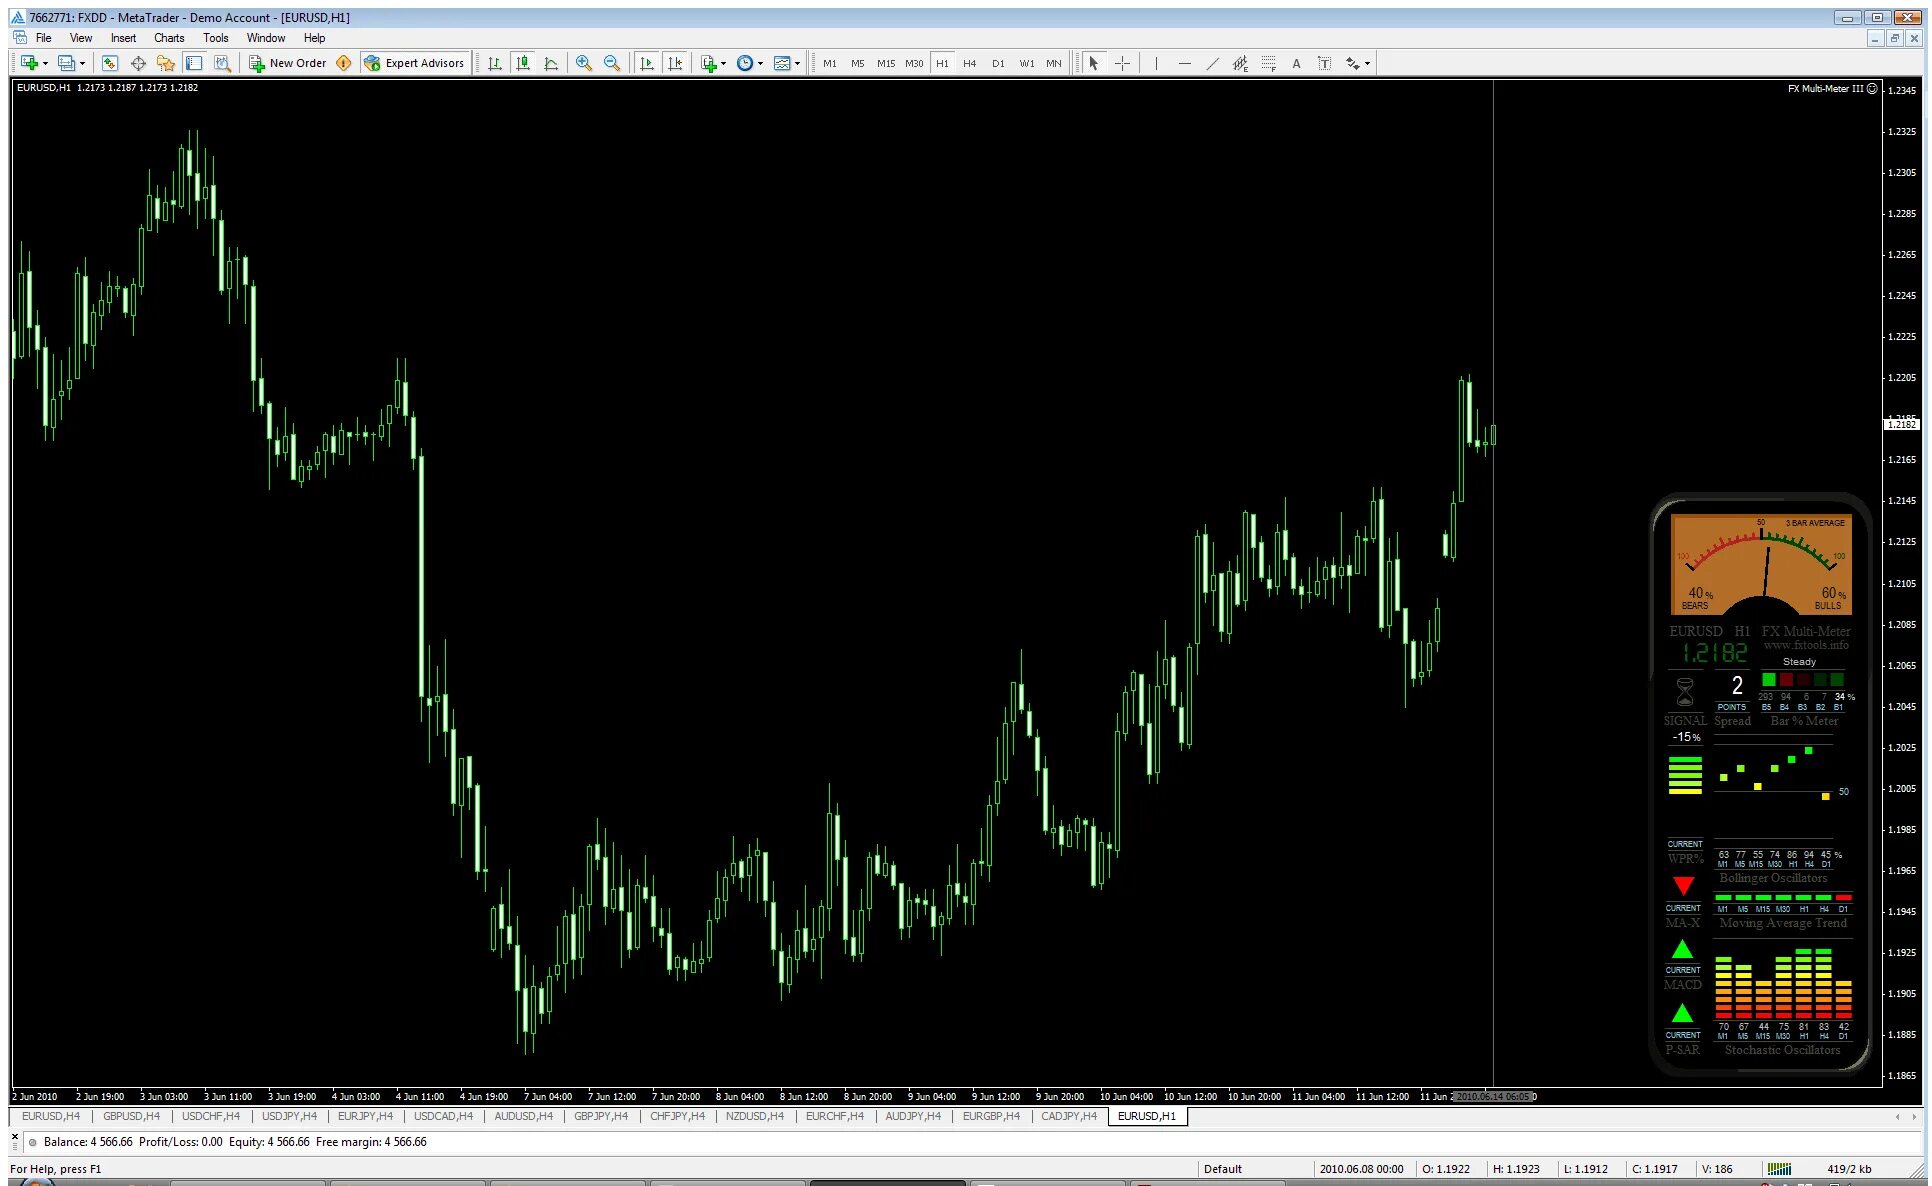Viewport: 1932px width, 1186px height.
Task: Enable the H4 timeframe button
Action: pos(969,63)
